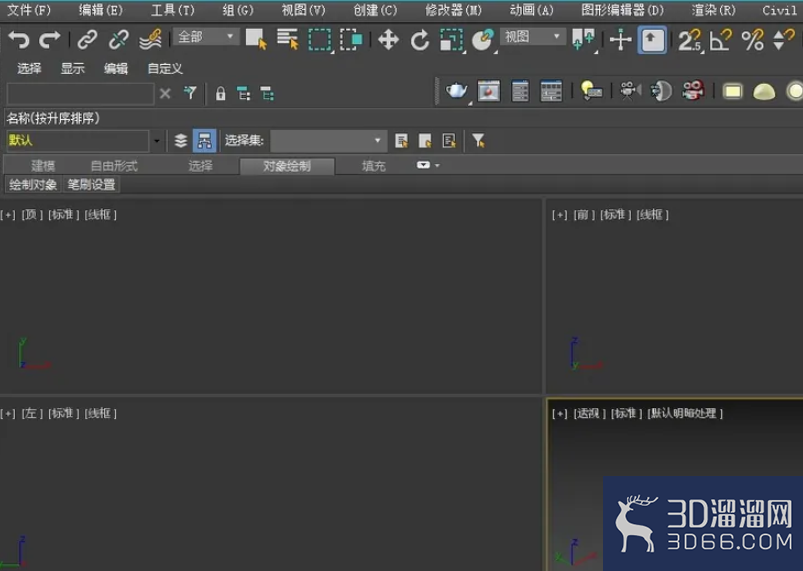Toggle the Keyboard Shortcut Override button
The width and height of the screenshot is (803, 571).
point(652,39)
